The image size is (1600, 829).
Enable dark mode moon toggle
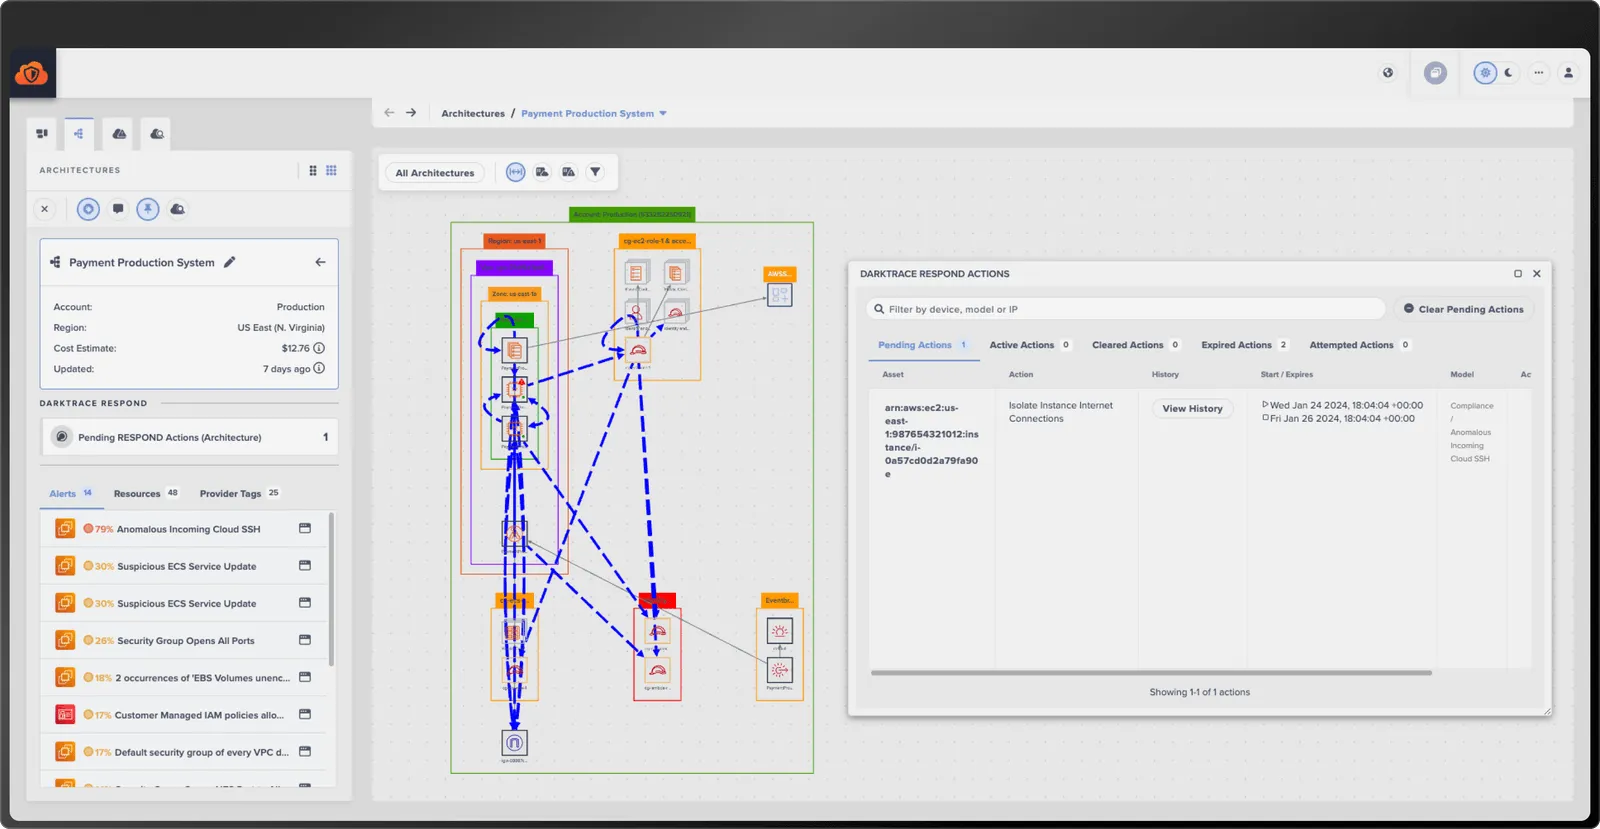tap(1509, 72)
